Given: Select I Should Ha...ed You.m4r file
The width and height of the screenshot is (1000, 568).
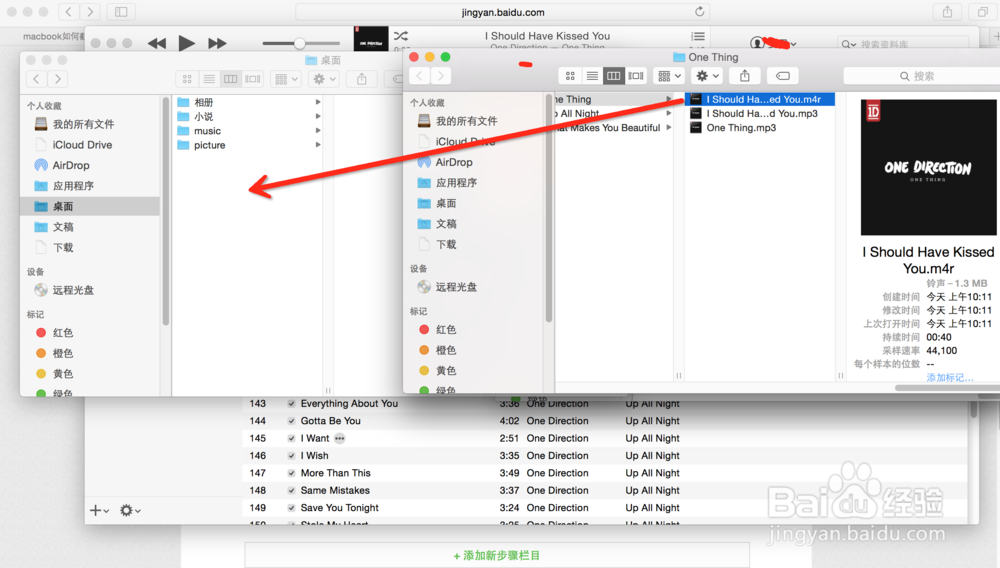Looking at the screenshot, I should point(759,99).
